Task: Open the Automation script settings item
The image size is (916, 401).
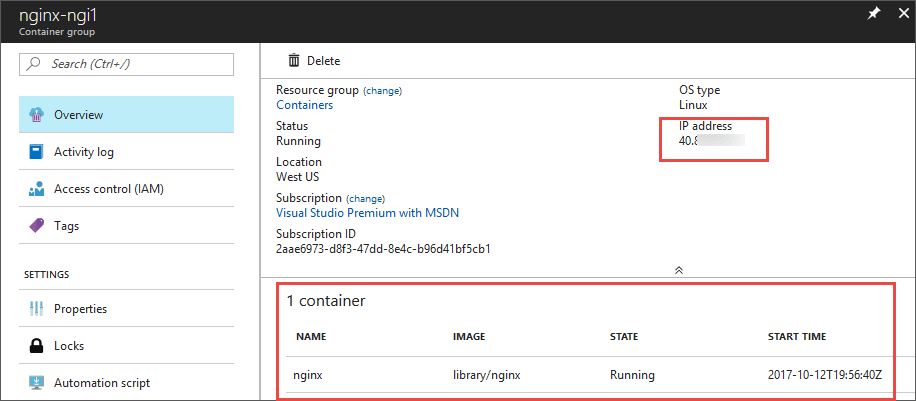Action: [x=127, y=383]
